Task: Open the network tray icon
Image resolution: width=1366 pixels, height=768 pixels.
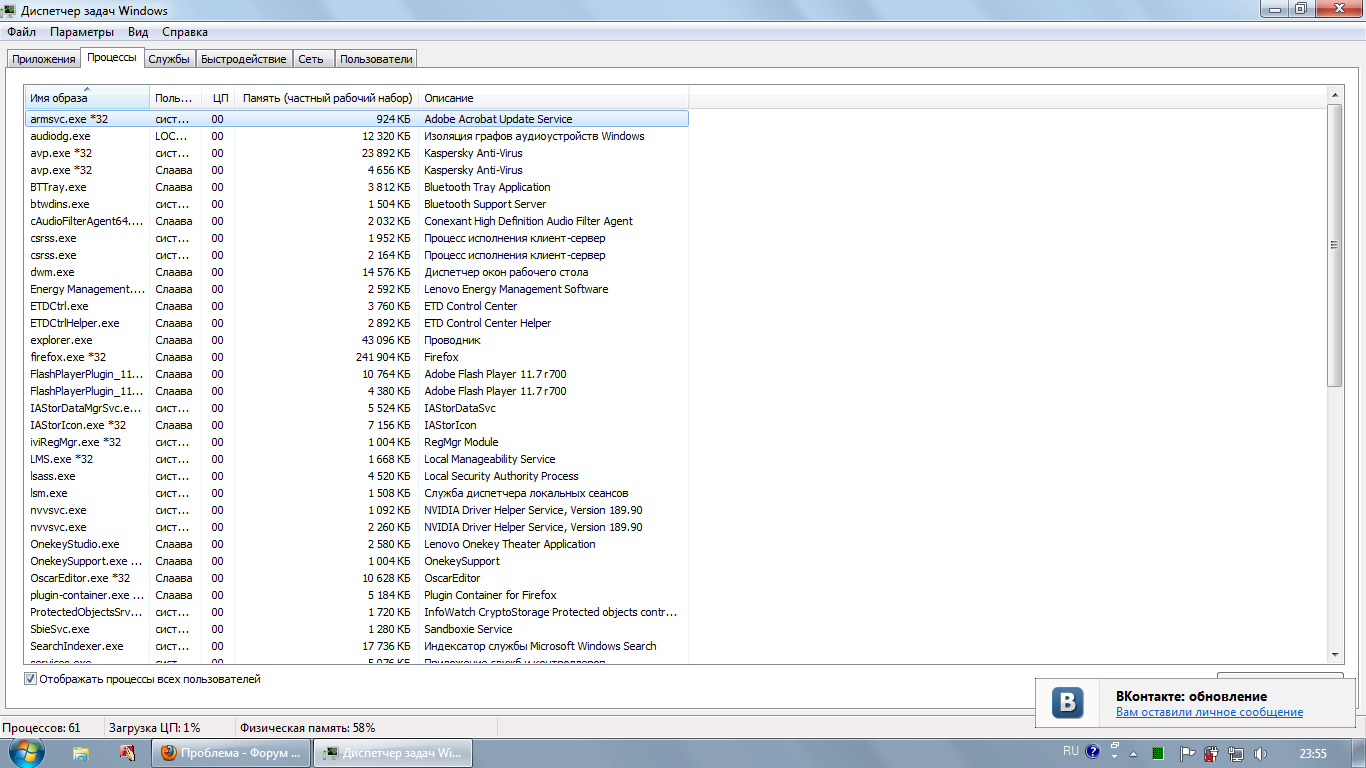Action: tap(1236, 754)
